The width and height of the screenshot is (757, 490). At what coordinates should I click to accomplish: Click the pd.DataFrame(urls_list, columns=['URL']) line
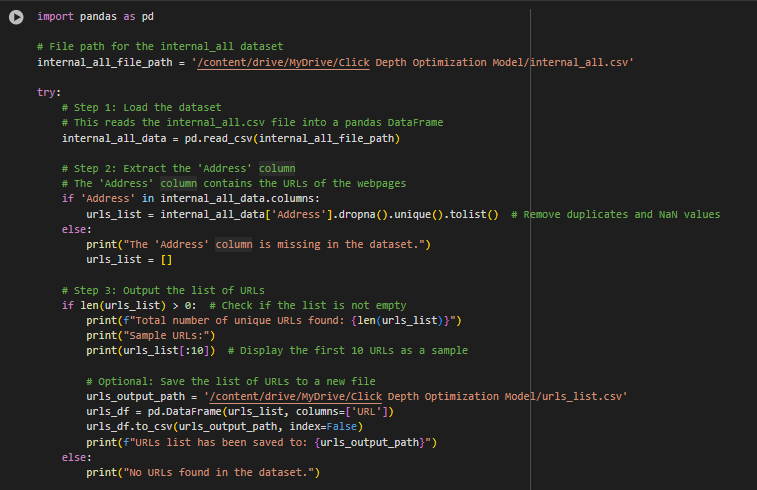(x=240, y=412)
